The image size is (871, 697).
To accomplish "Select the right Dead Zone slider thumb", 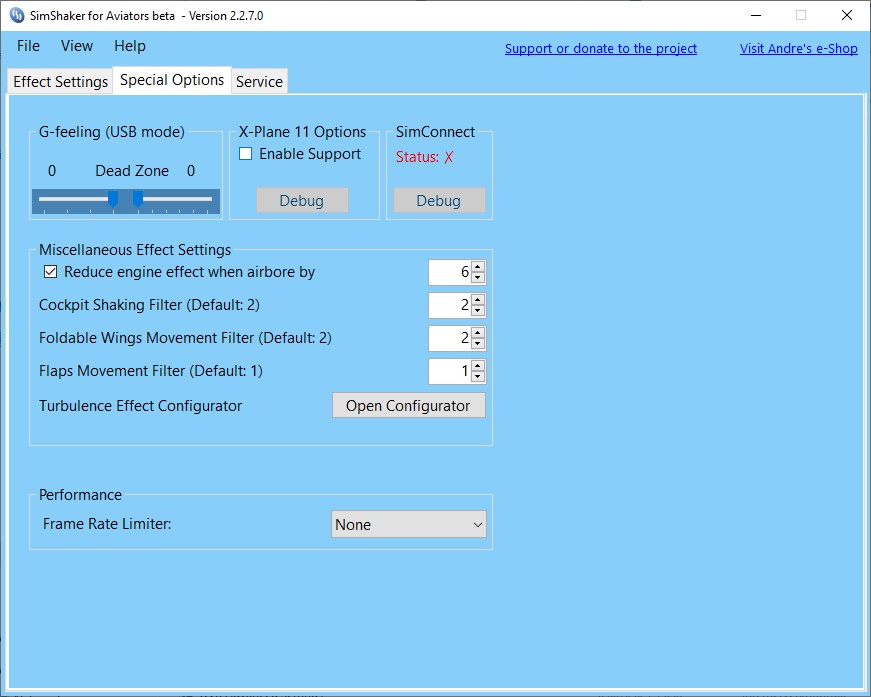I will point(139,200).
